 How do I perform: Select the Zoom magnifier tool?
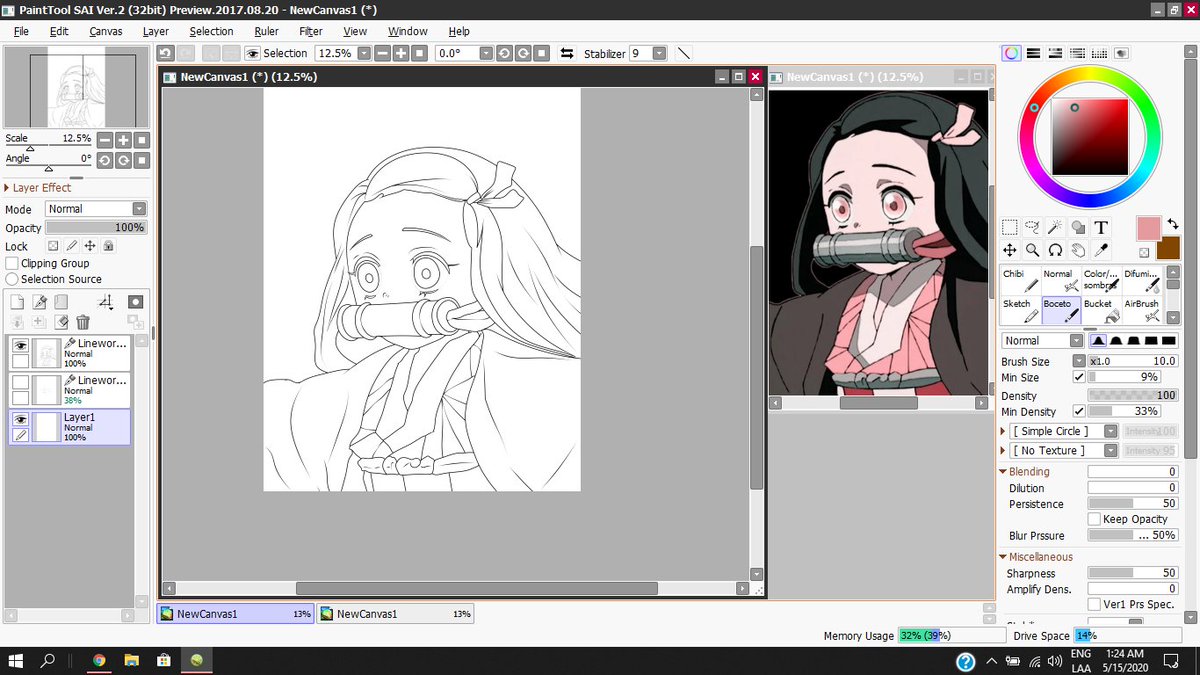point(1032,250)
